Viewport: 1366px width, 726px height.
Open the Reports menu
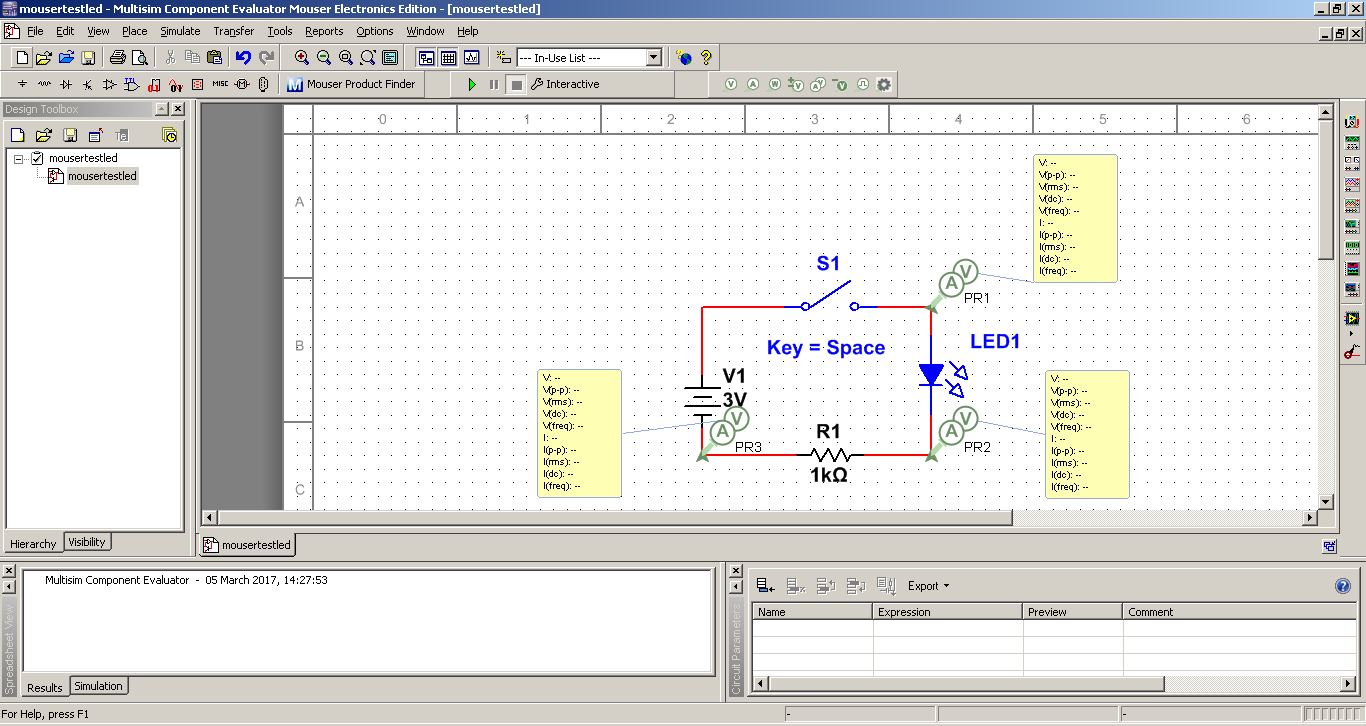tap(324, 31)
